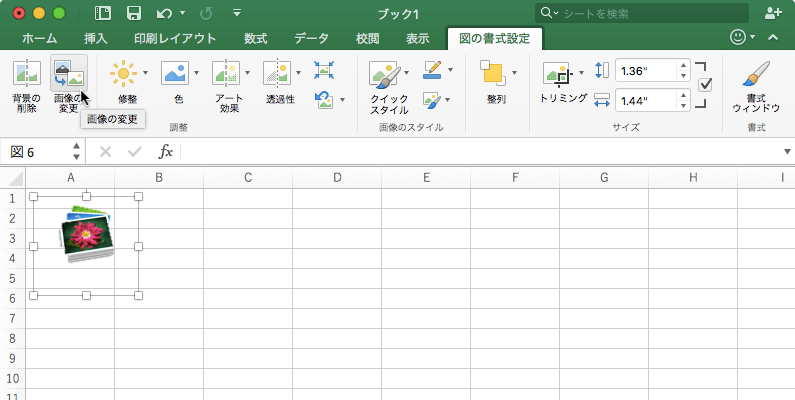Click the sidebar panel icon in title bar
Image resolution: width=795 pixels, height=400 pixels.
pyautogui.click(x=103, y=13)
